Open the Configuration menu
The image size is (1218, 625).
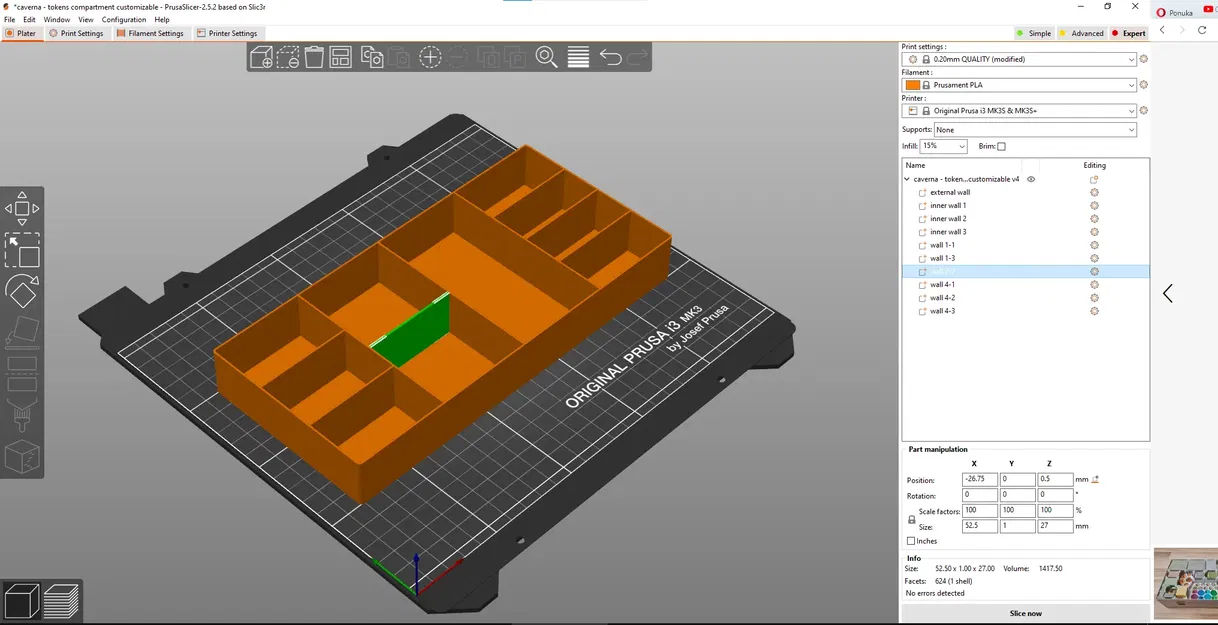point(123,20)
